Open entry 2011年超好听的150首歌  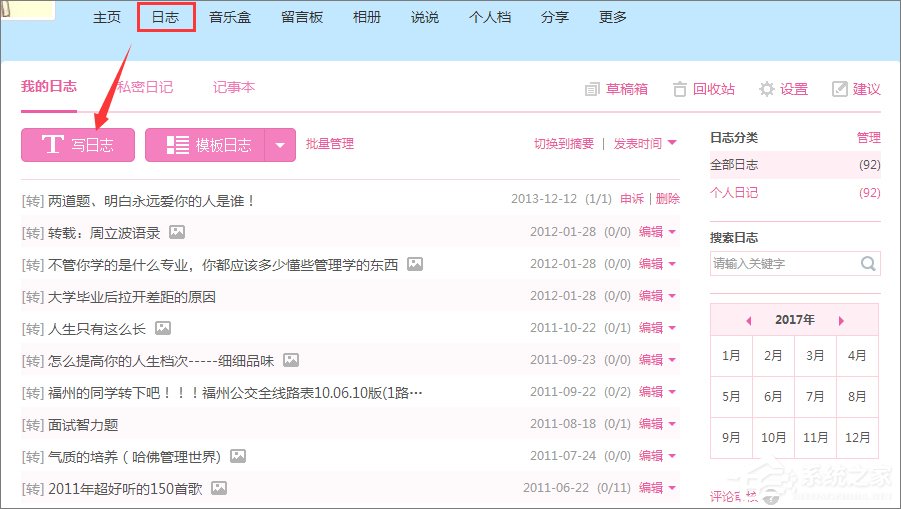[125, 489]
